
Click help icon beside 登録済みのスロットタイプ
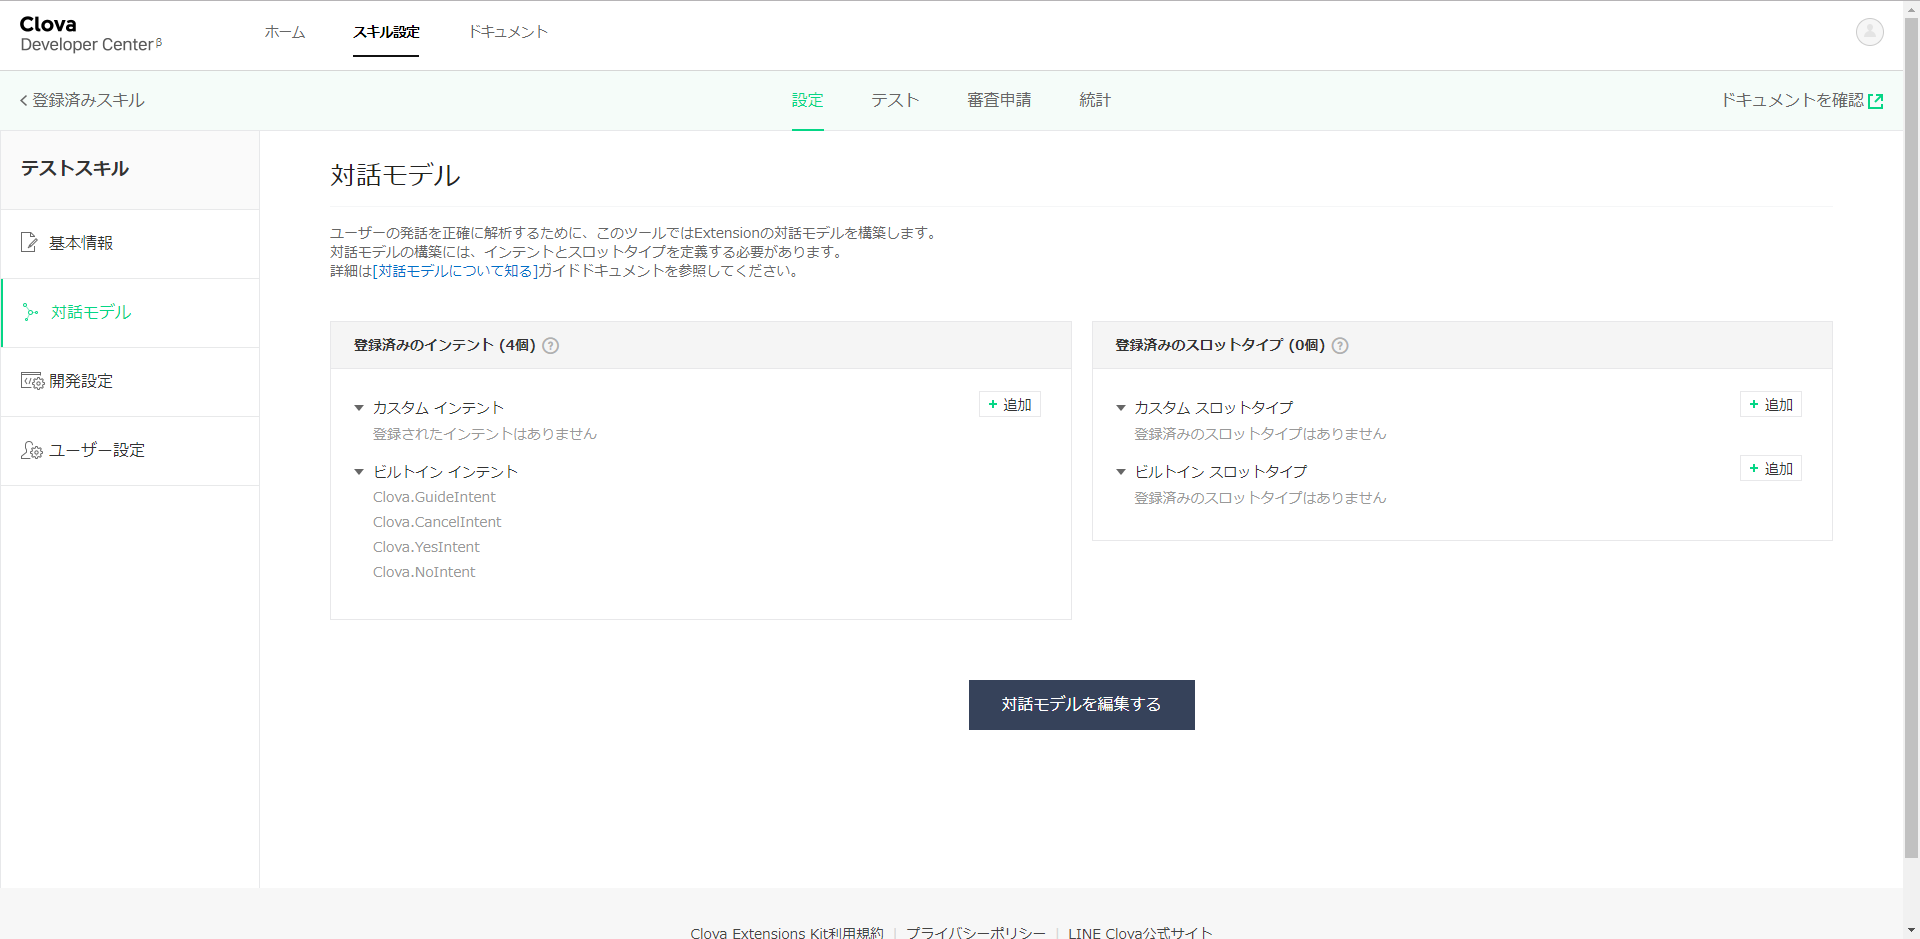pos(1340,346)
